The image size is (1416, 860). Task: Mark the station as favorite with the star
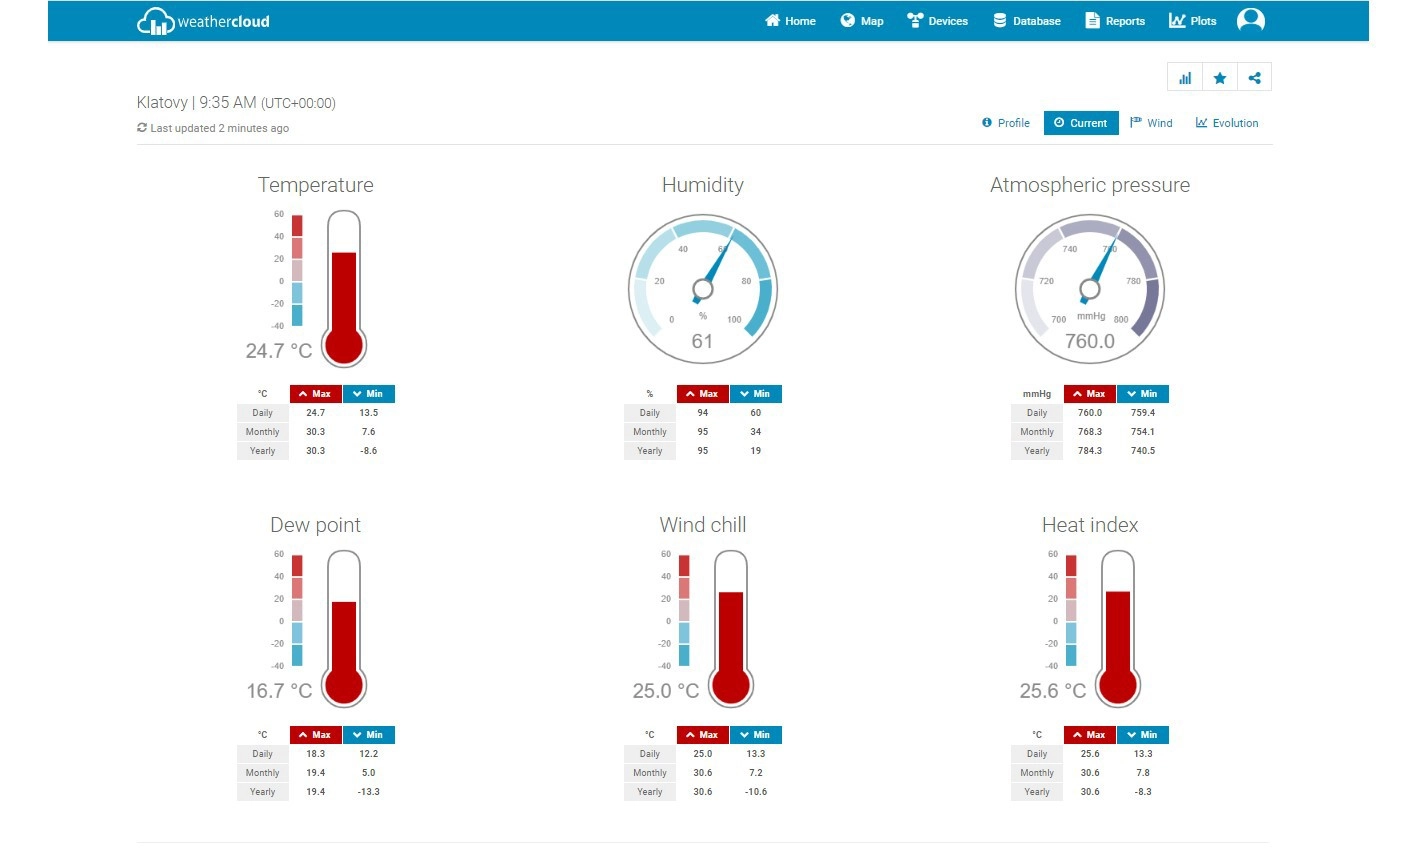point(1220,78)
